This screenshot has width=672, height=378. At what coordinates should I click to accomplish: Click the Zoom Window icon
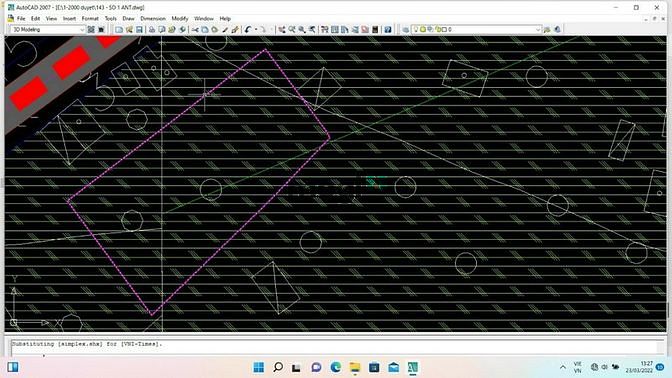click(x=302, y=30)
